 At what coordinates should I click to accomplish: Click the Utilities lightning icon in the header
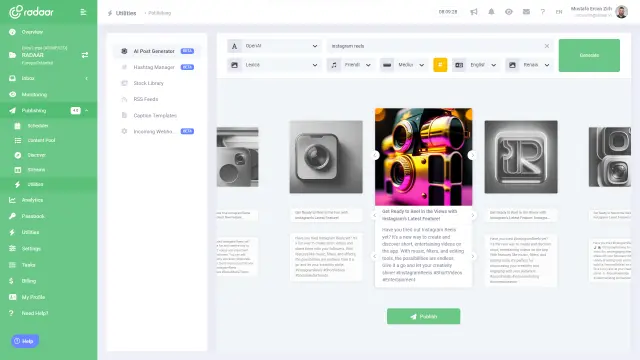[x=110, y=13]
